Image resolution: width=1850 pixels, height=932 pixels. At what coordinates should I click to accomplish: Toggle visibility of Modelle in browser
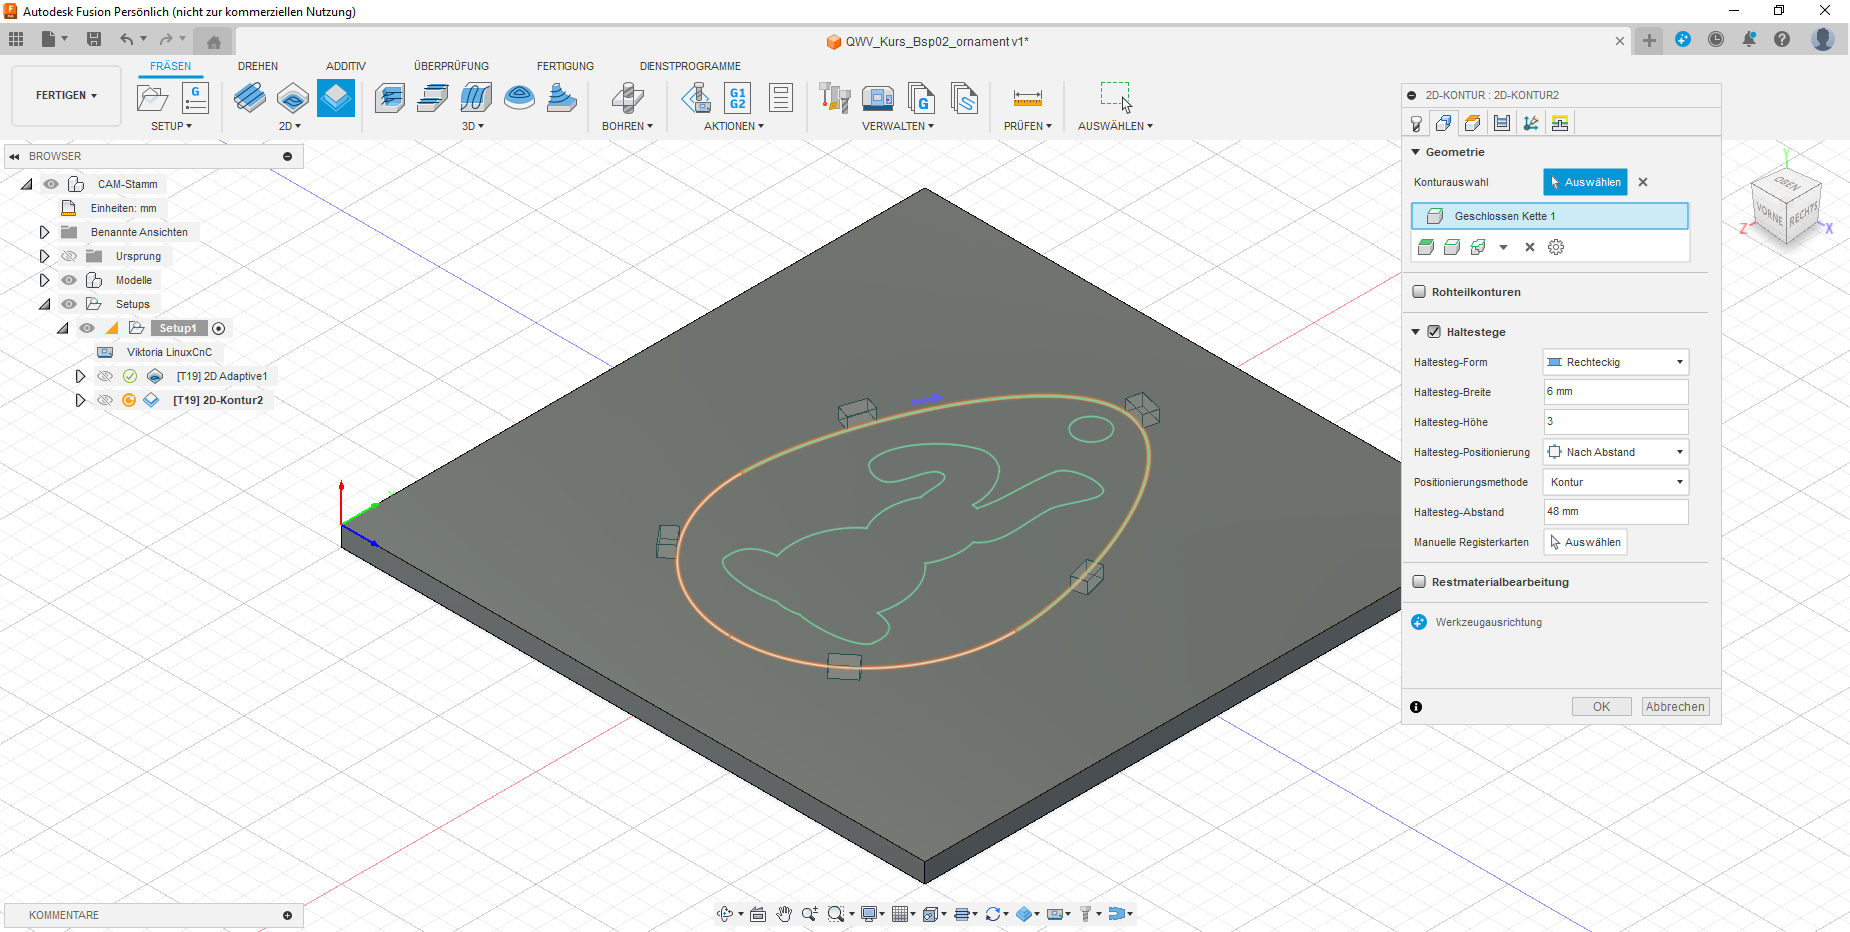pyautogui.click(x=69, y=280)
